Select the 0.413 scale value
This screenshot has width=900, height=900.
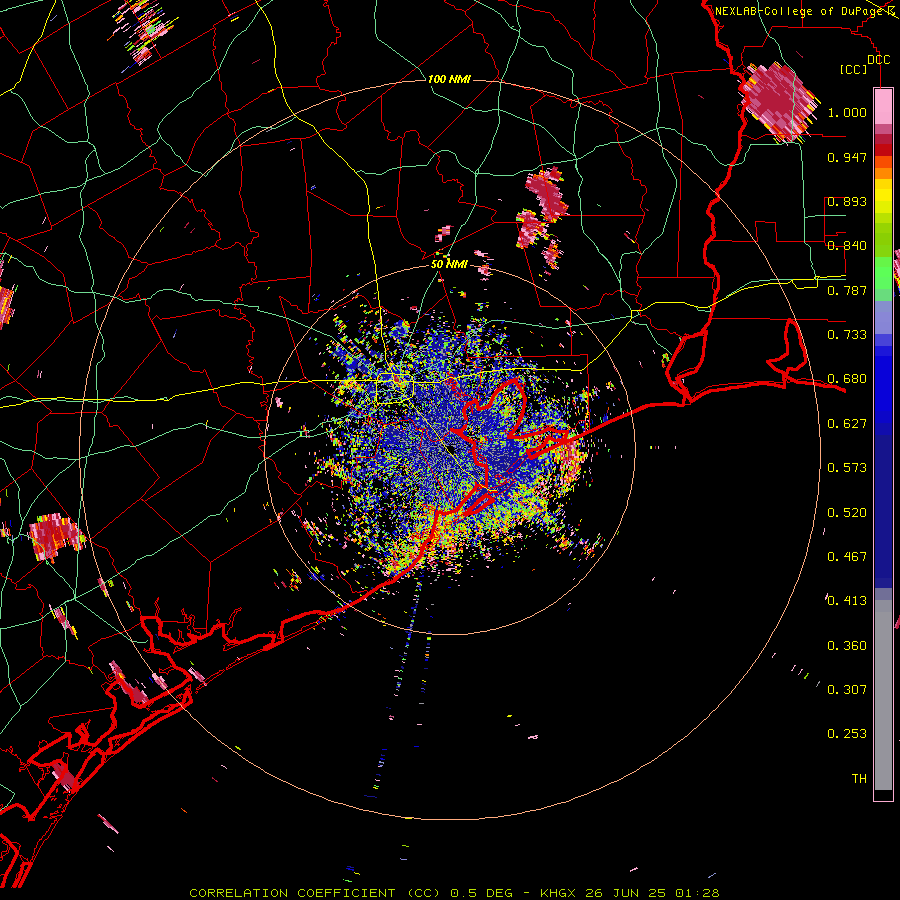pyautogui.click(x=847, y=601)
